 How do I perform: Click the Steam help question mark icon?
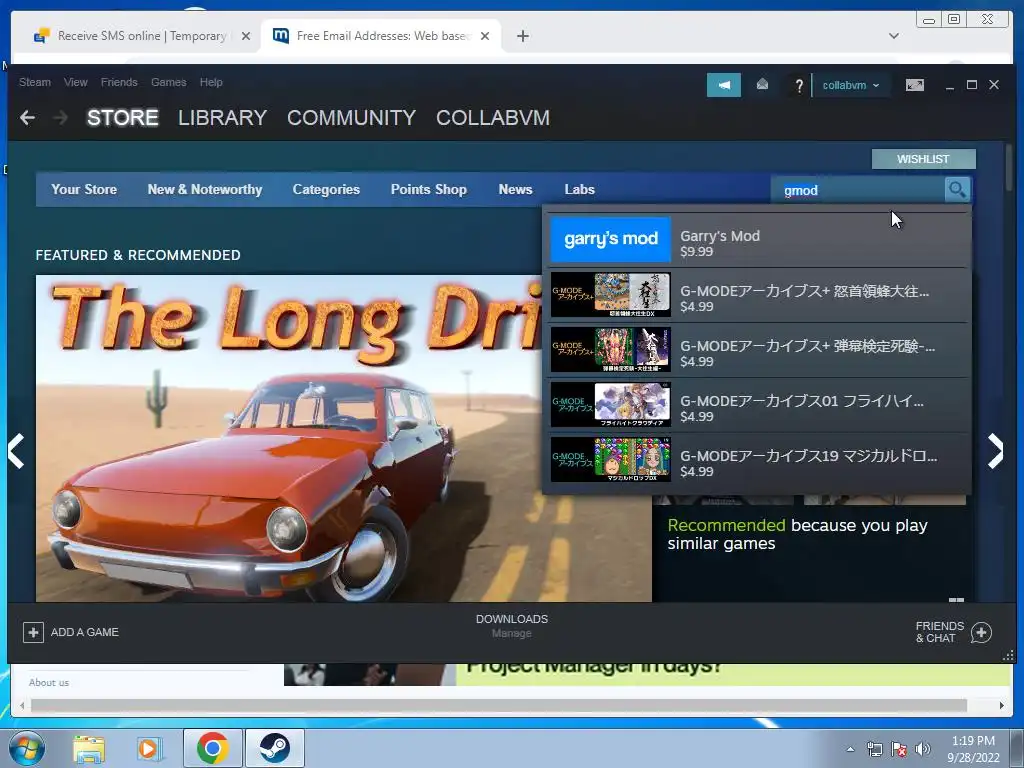pyautogui.click(x=798, y=86)
